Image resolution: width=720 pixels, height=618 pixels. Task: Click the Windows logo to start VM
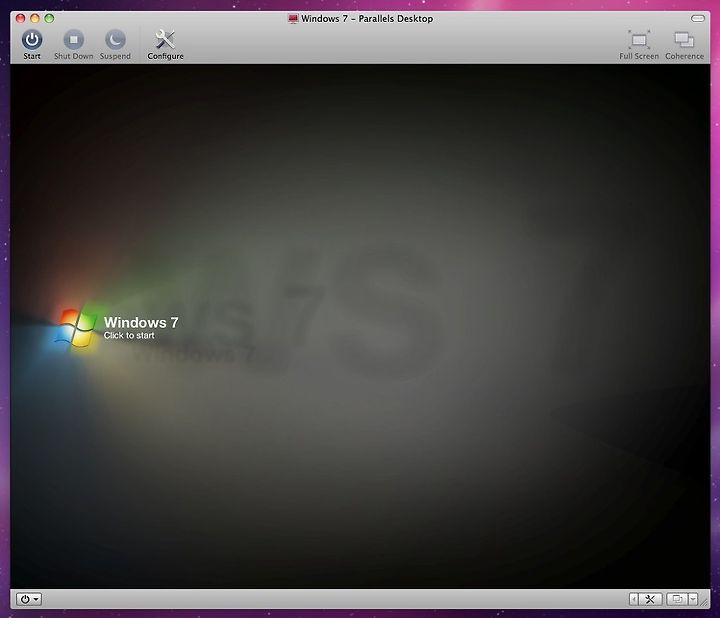click(x=76, y=328)
